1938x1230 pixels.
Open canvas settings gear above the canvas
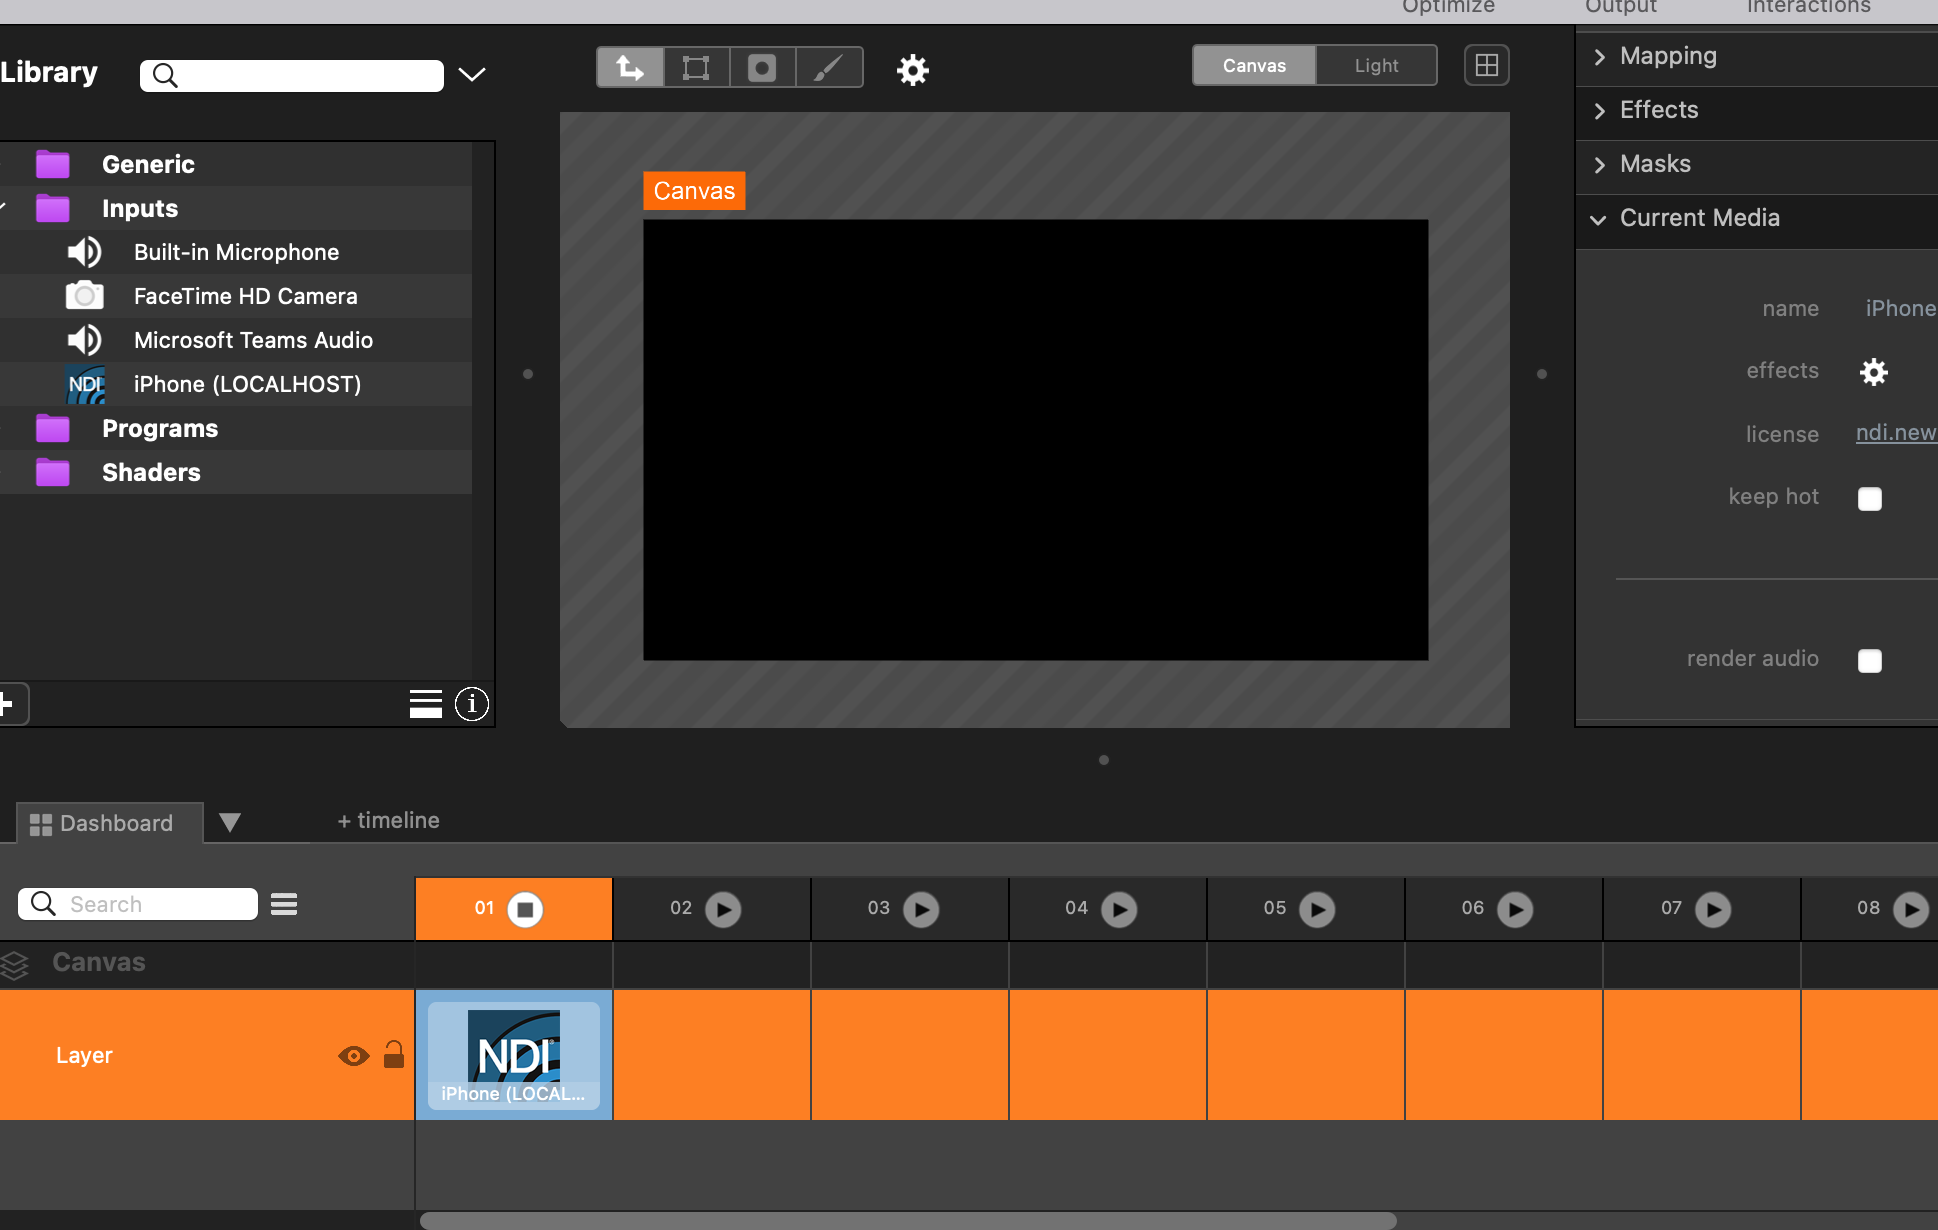pos(912,70)
